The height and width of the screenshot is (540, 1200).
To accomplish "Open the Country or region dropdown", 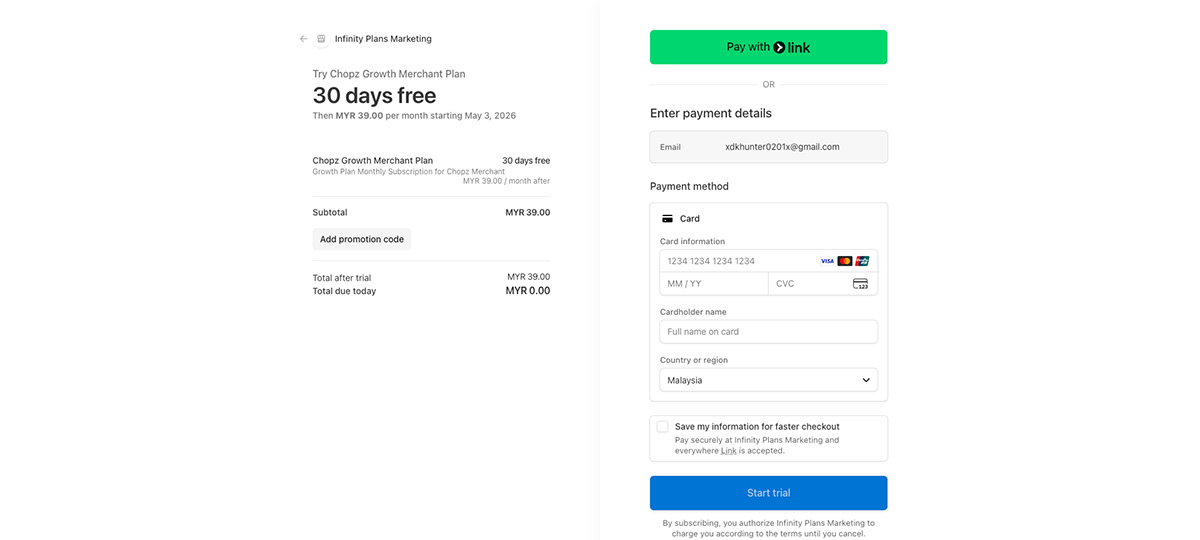I will tap(768, 380).
